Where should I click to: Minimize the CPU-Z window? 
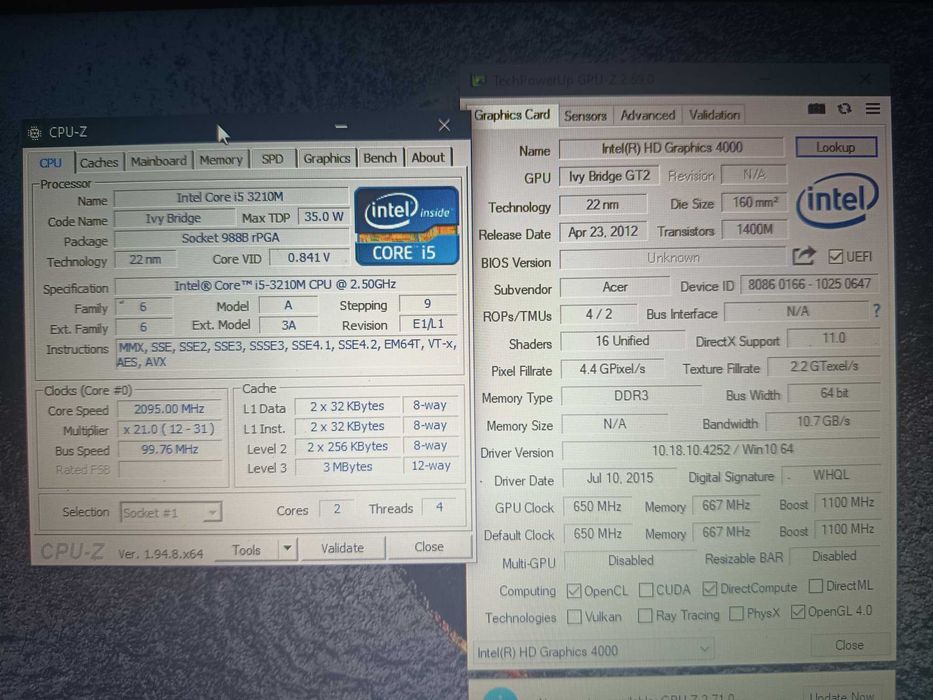(x=341, y=126)
